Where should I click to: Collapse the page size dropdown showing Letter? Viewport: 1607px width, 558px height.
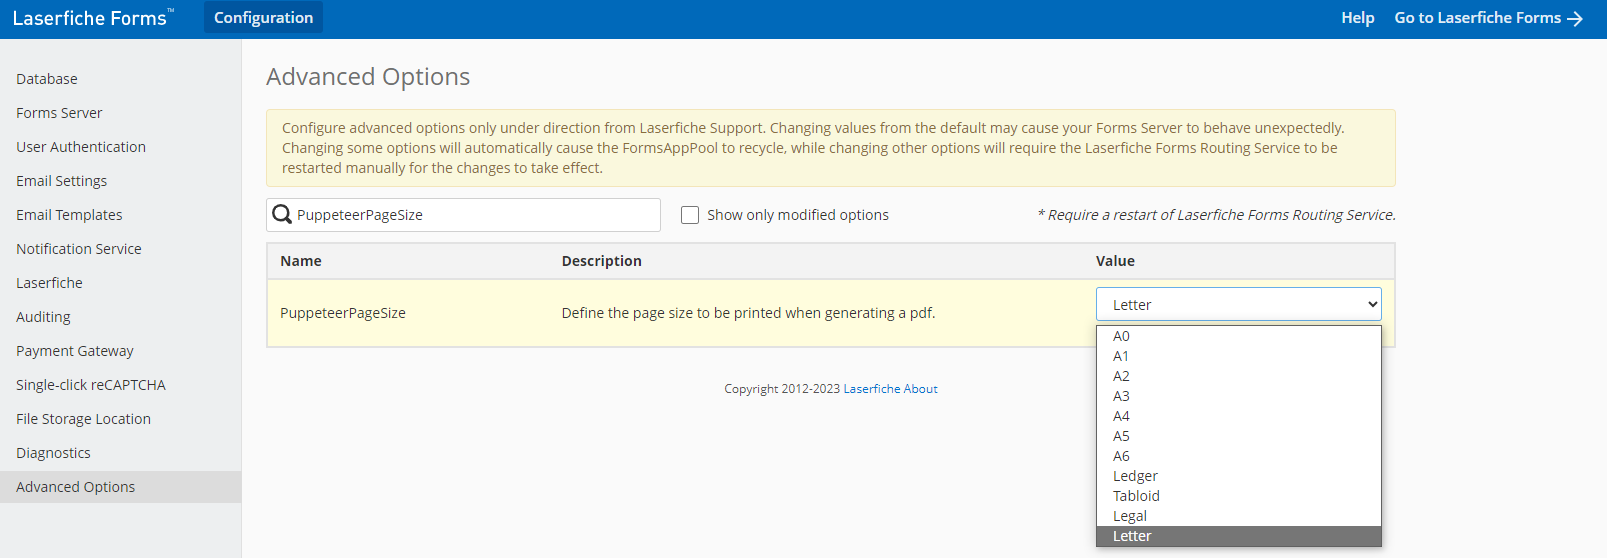[x=1238, y=304]
